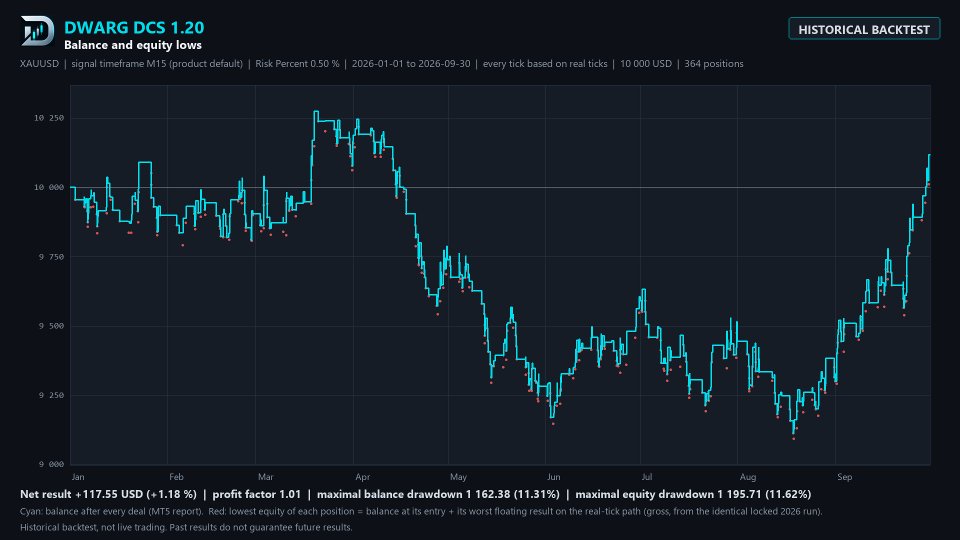Click the DWARG DCS 1.20 title
This screenshot has width=960, height=540.
134,28
